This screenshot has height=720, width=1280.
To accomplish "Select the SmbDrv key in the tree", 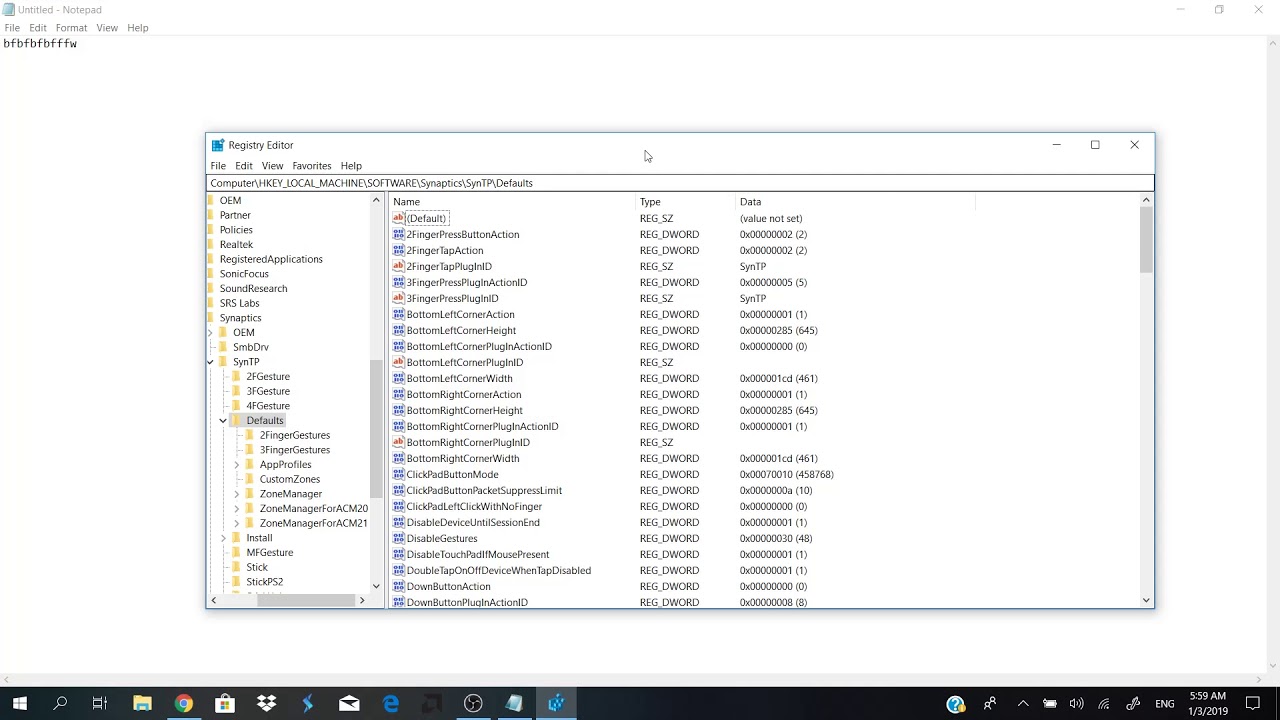I will pos(251,347).
